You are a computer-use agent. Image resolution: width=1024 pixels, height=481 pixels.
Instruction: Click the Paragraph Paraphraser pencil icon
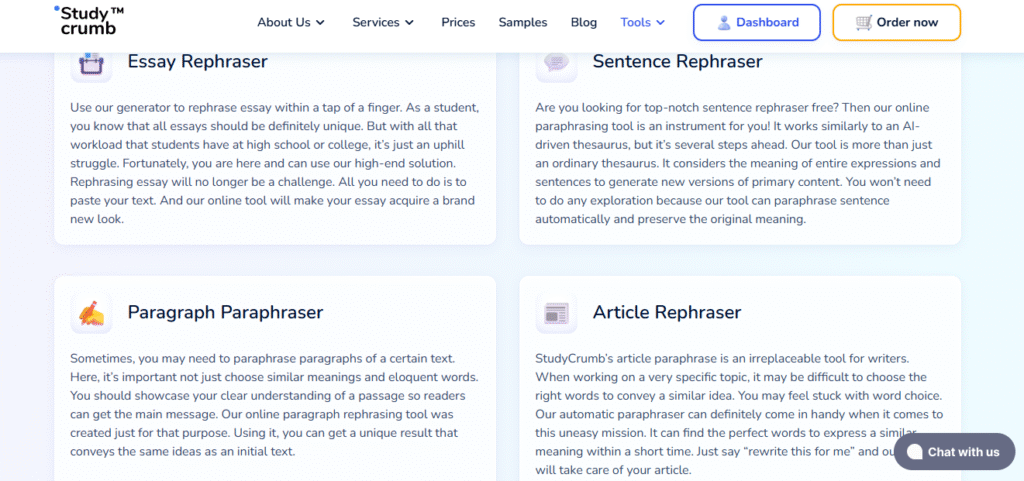coord(91,313)
